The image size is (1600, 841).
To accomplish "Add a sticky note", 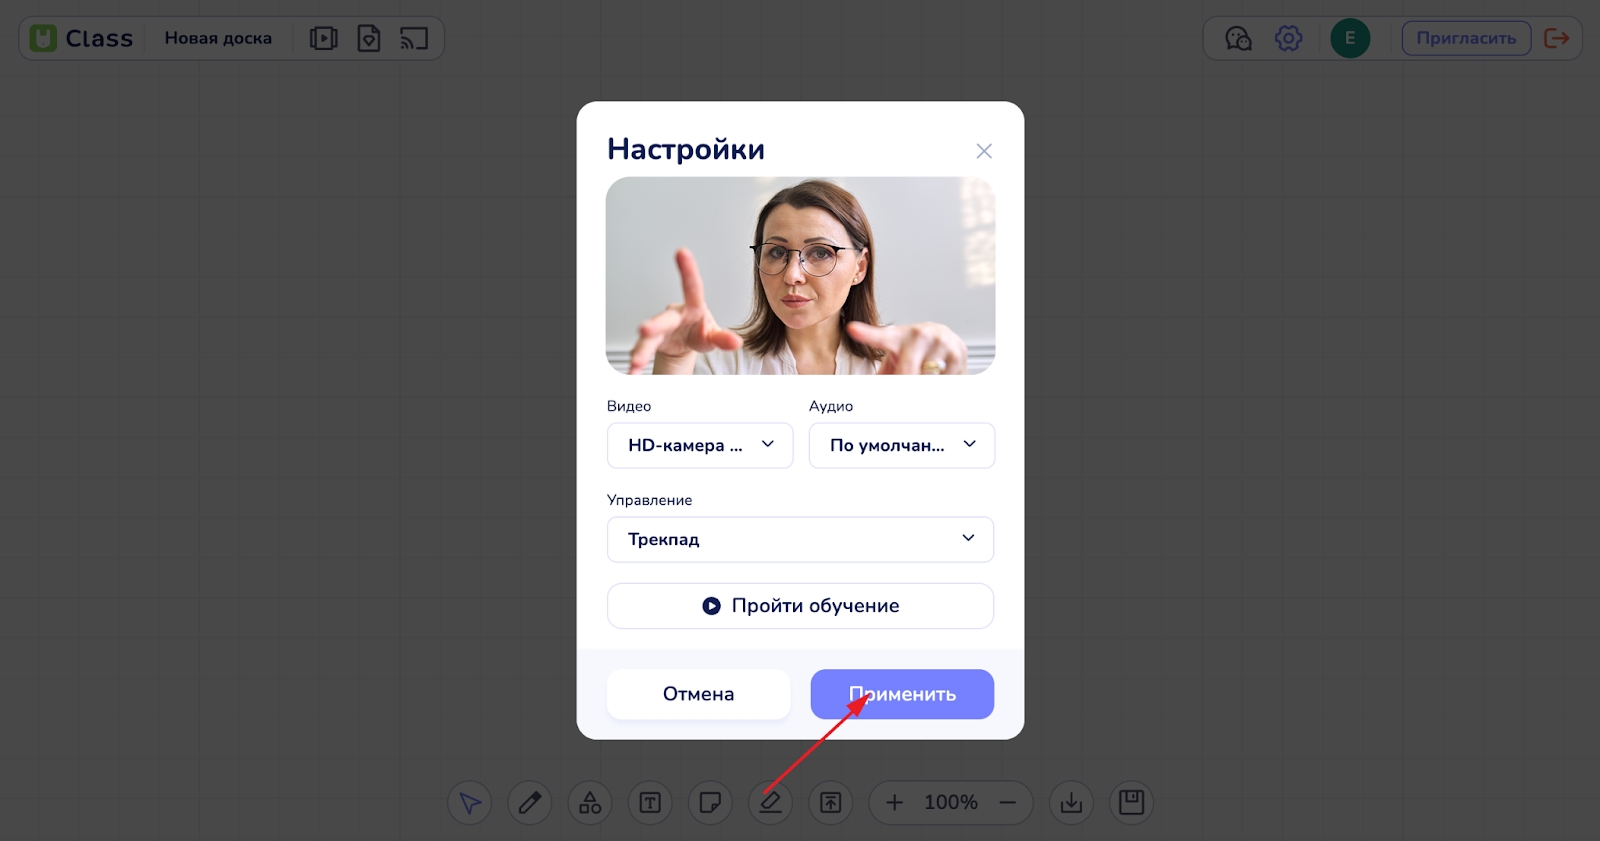I will click(710, 803).
